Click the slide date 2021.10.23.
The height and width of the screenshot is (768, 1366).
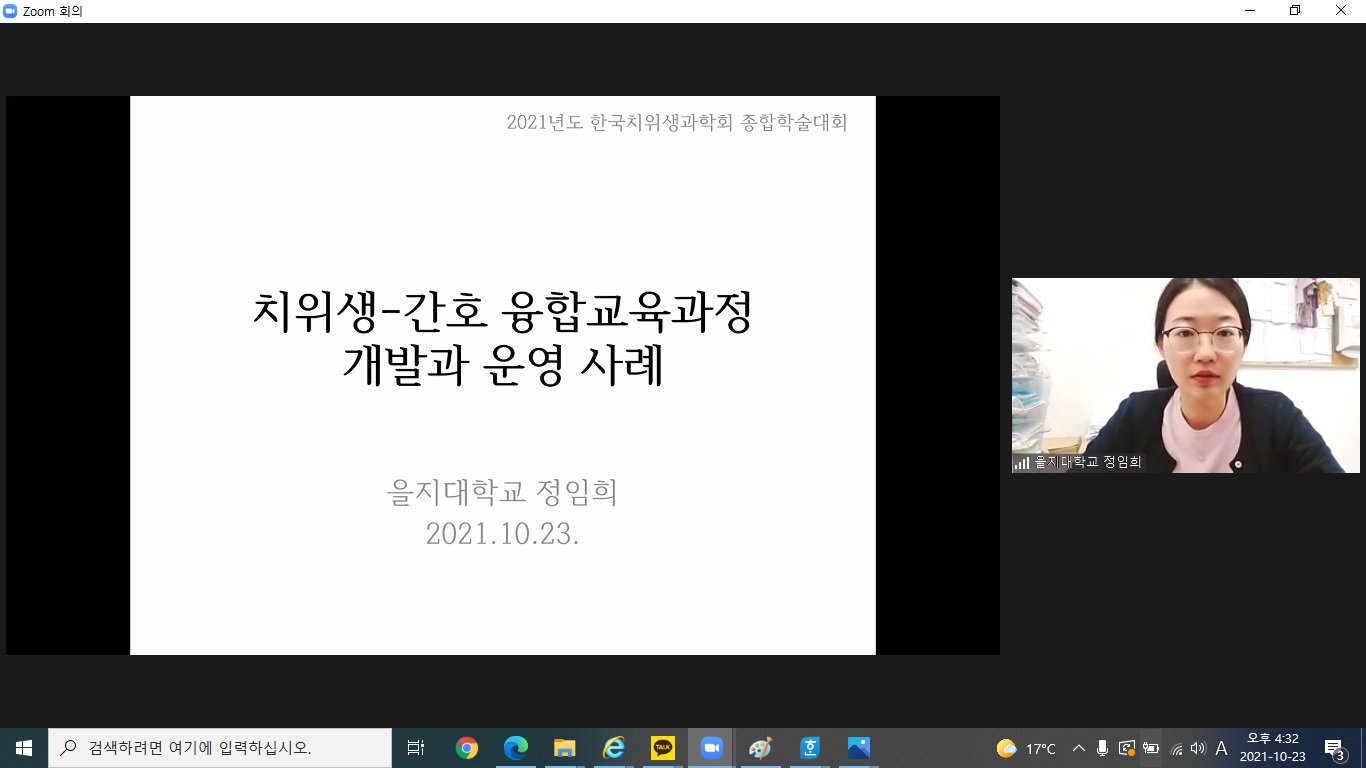(503, 533)
